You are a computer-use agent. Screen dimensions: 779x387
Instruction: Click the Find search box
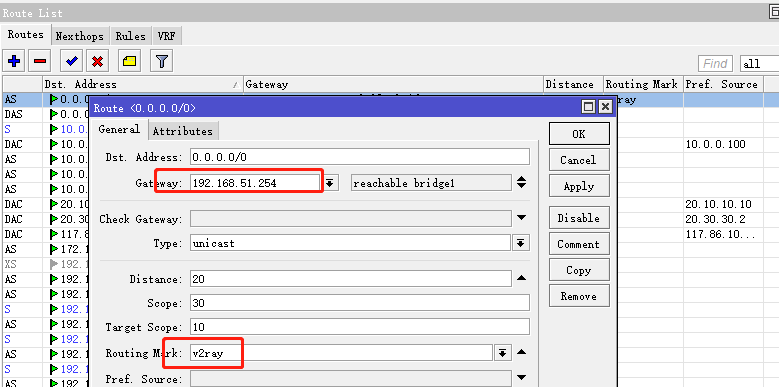[x=715, y=64]
